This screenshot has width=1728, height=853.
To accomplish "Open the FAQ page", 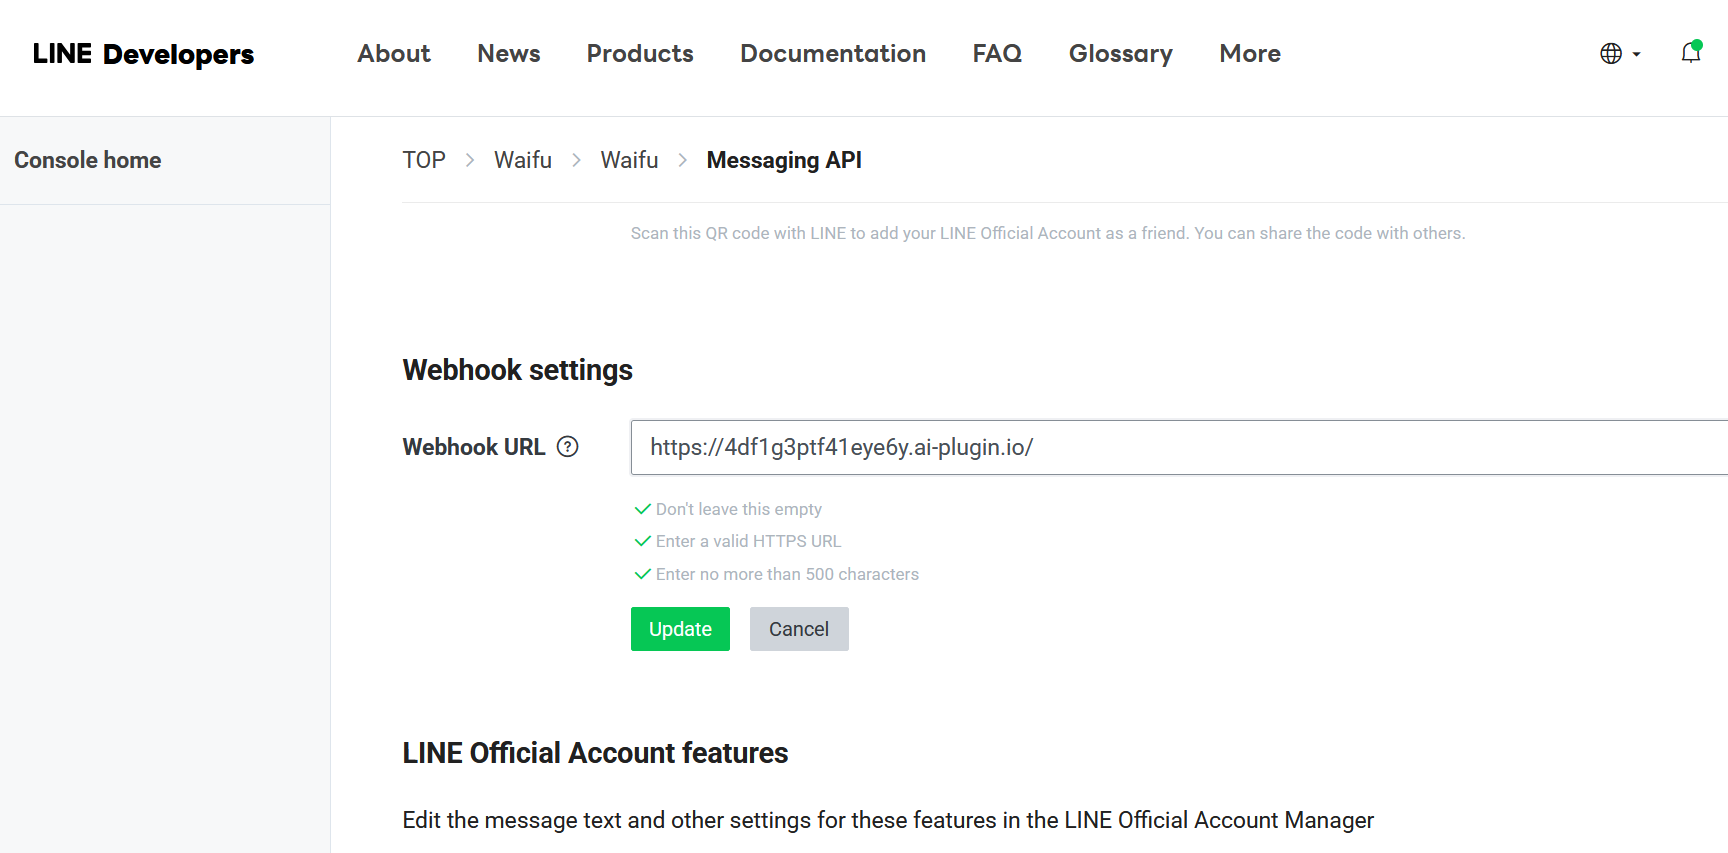I will pyautogui.click(x=997, y=54).
